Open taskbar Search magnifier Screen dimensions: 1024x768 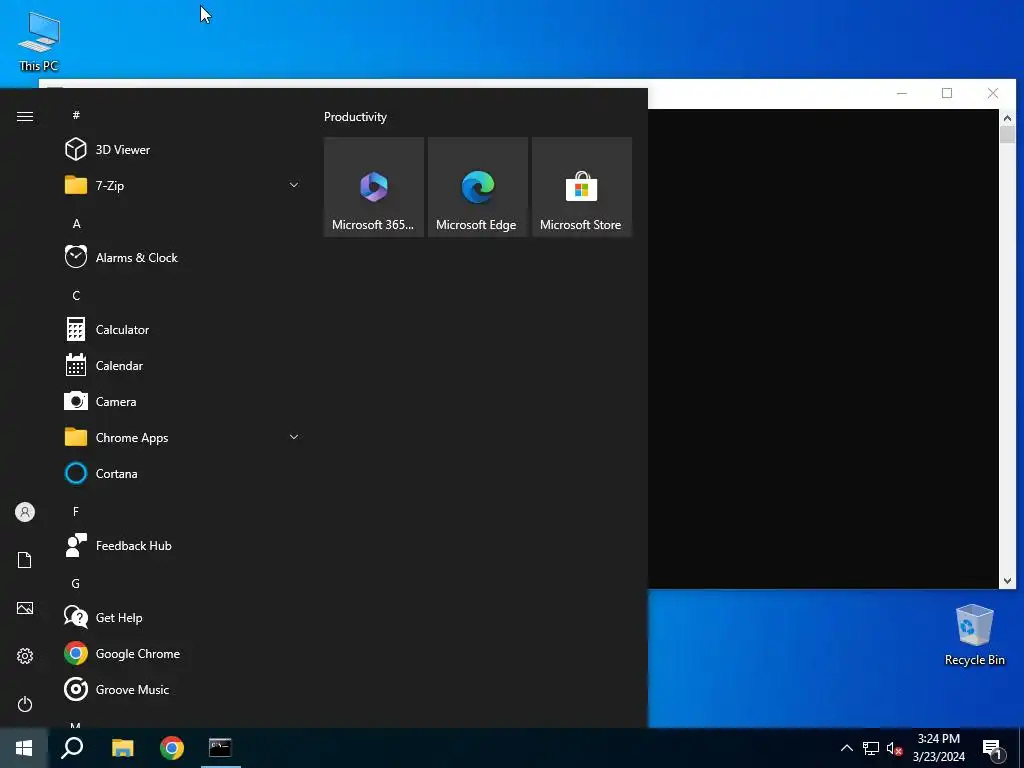coord(72,748)
